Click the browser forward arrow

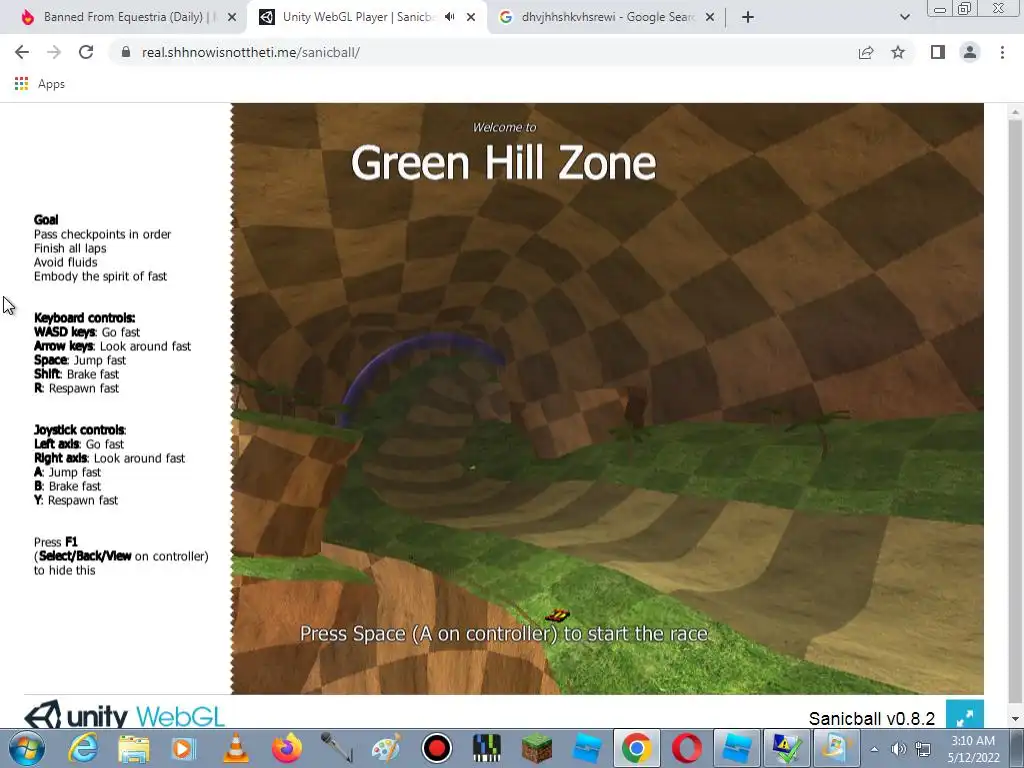[54, 52]
